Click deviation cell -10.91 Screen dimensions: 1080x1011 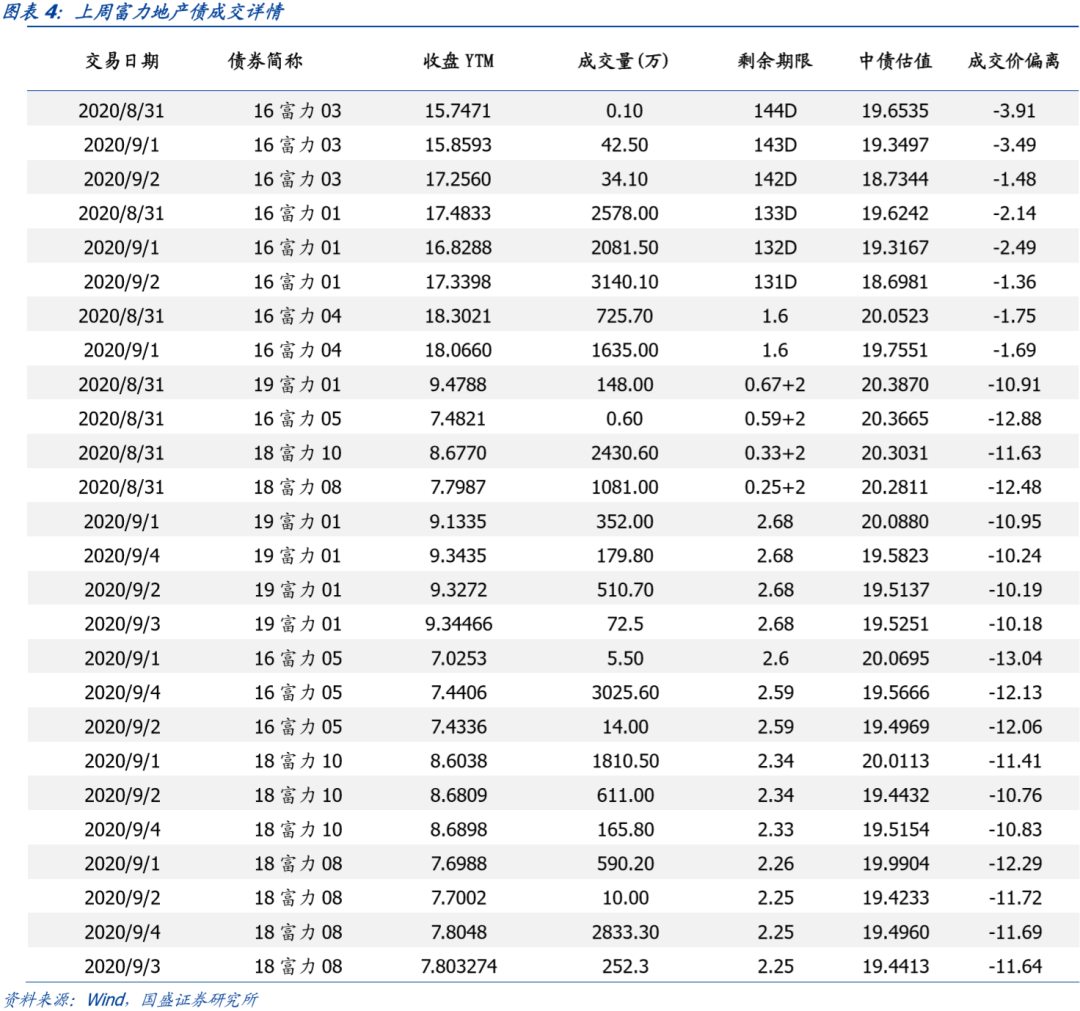point(1015,385)
